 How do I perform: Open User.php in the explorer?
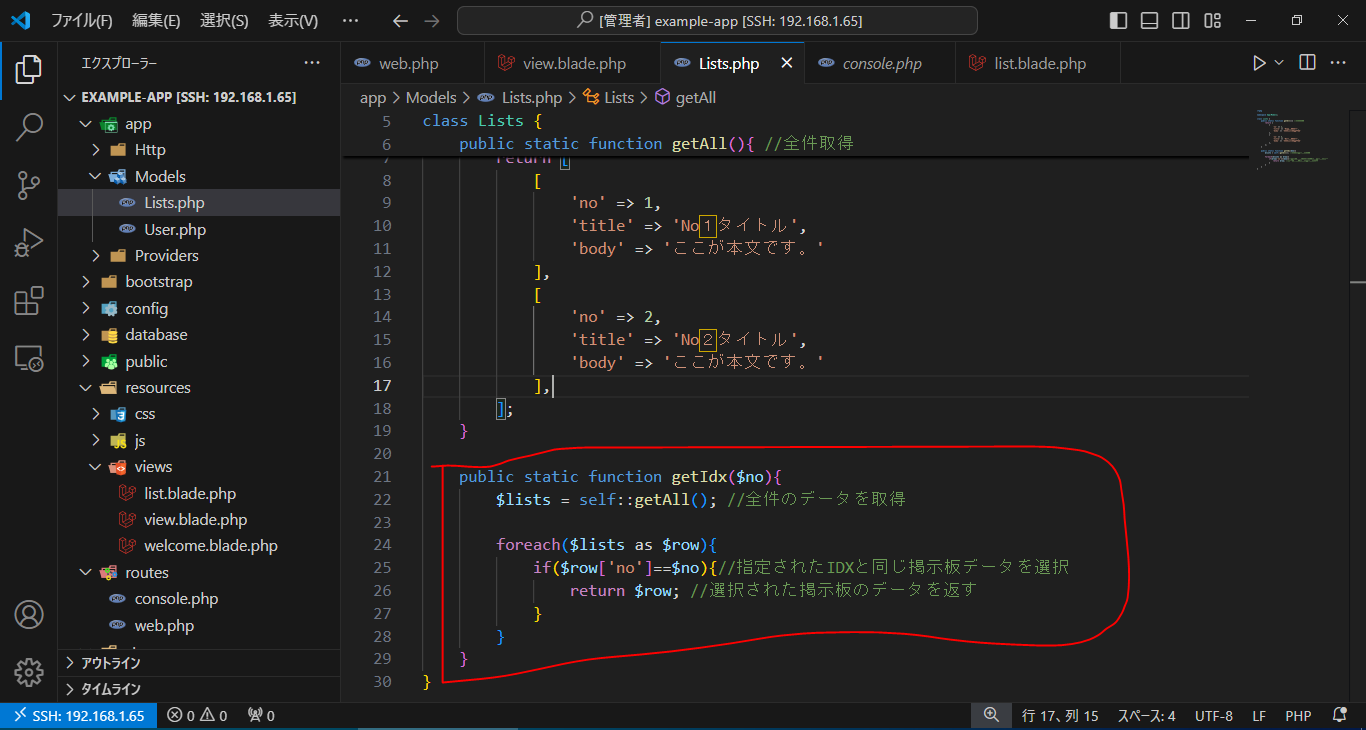[199, 229]
